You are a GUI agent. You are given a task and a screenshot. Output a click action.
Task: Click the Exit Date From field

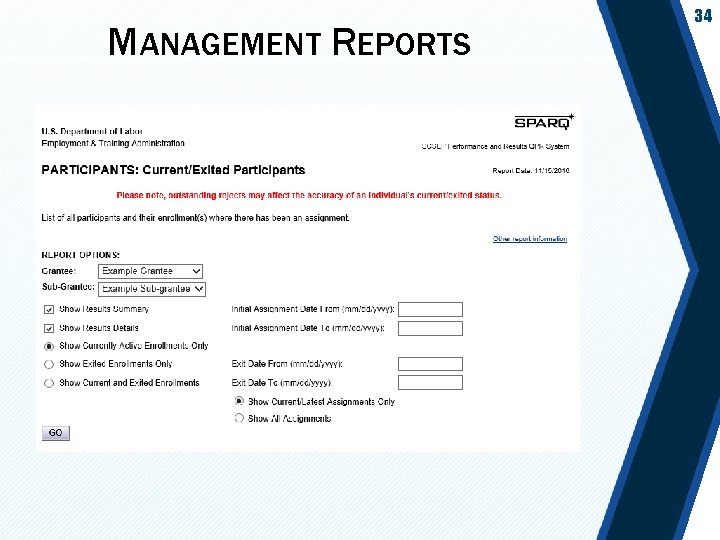(430, 364)
